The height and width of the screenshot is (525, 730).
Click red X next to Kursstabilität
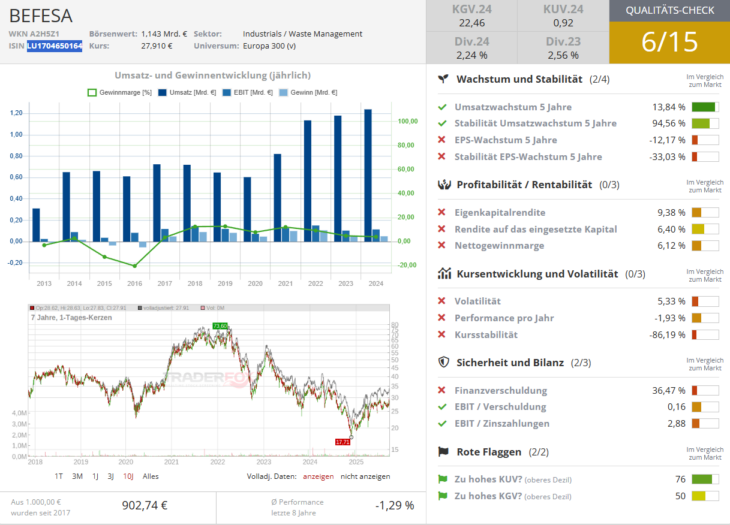tap(442, 334)
